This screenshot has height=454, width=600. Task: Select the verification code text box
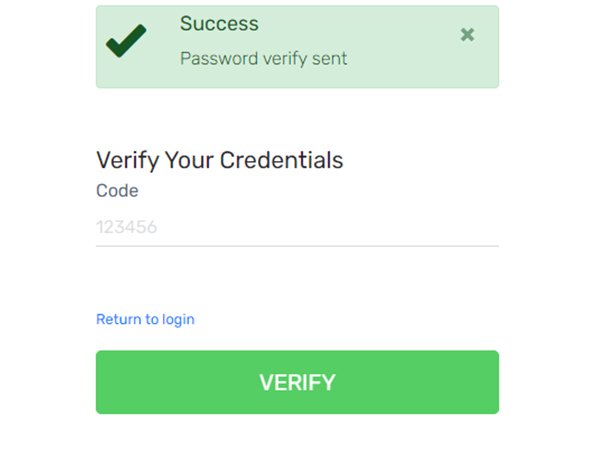pyautogui.click(x=297, y=228)
